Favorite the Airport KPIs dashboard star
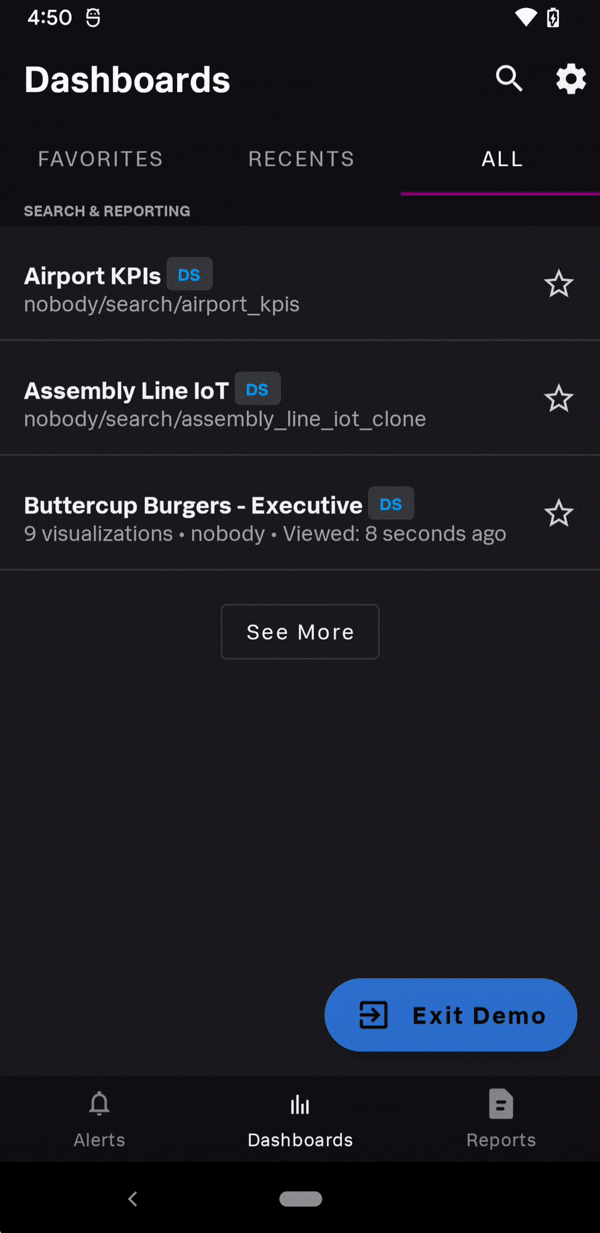This screenshot has height=1233, width=600. pos(558,284)
